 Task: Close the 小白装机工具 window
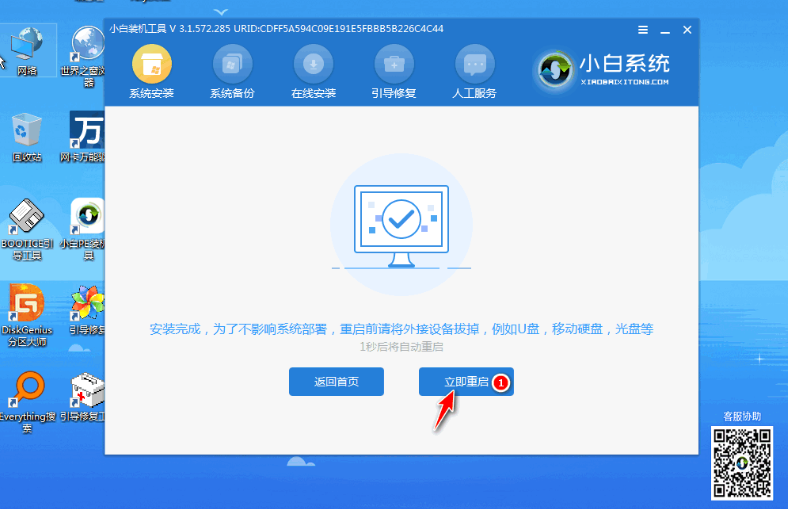click(x=687, y=30)
